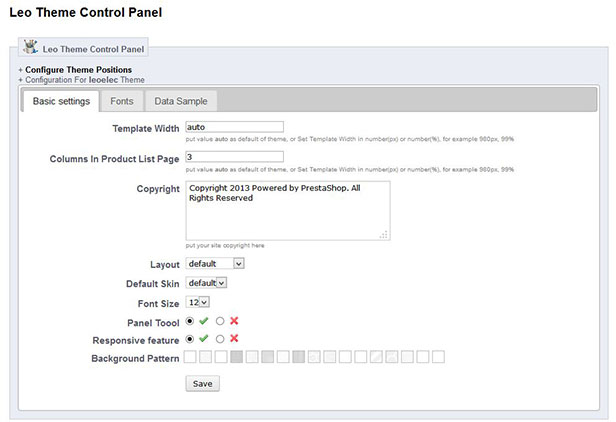Select the first Background Pattern swatch
This screenshot has width=616, height=422.
tap(190, 357)
